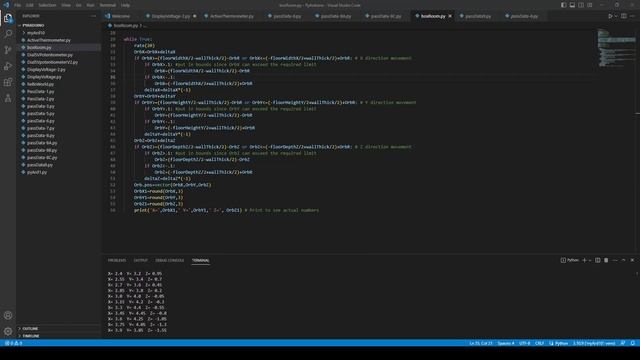This screenshot has width=640, height=360.
Task: Open the Run file dropdown arrow
Action: [616, 16]
